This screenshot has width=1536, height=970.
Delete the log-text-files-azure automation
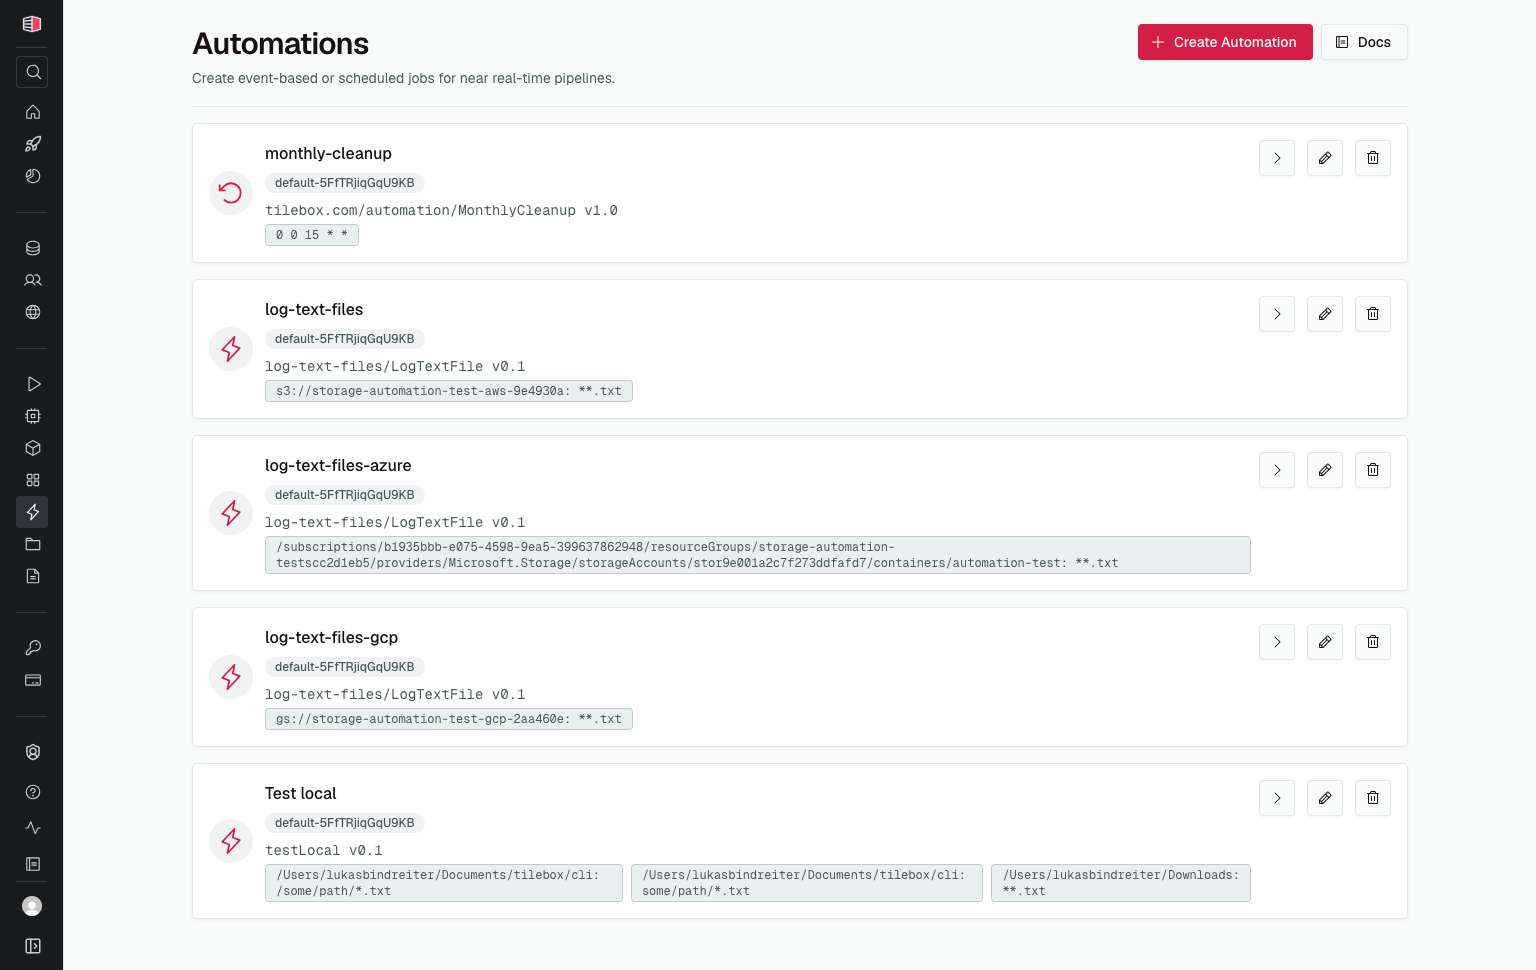(x=1373, y=470)
